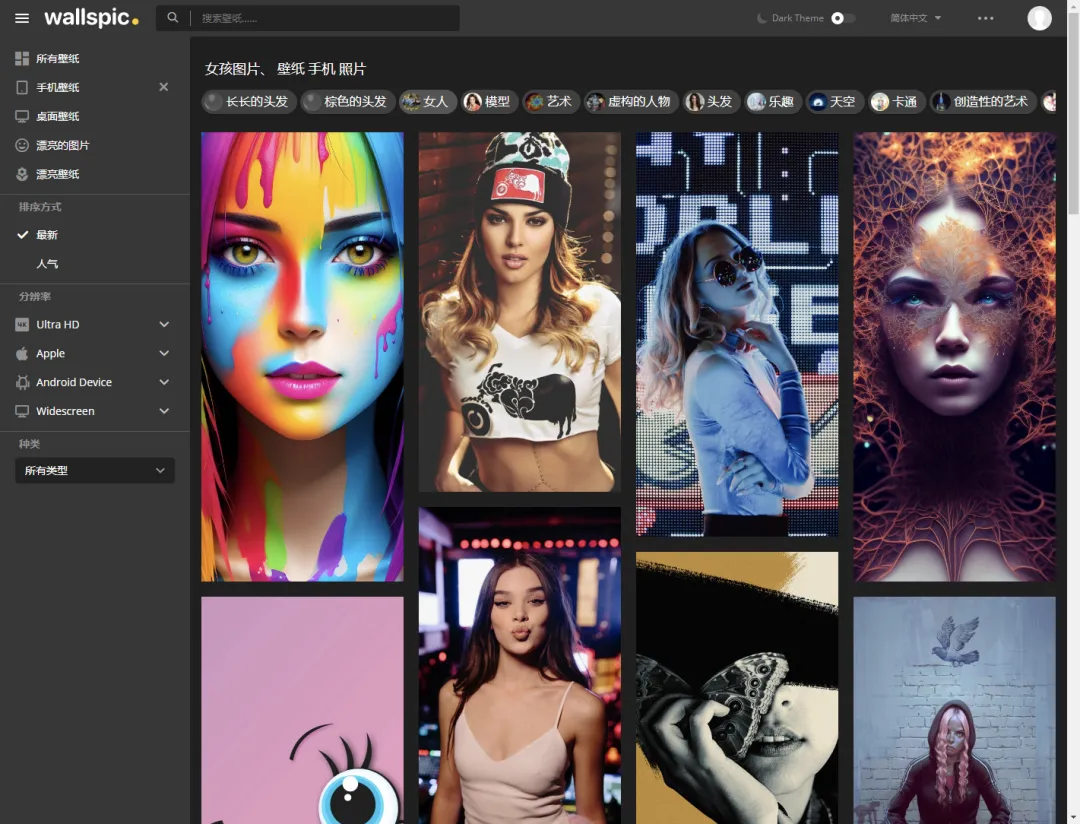Expand the Android Device resolution list
Screen dimensions: 1080x824
164,382
